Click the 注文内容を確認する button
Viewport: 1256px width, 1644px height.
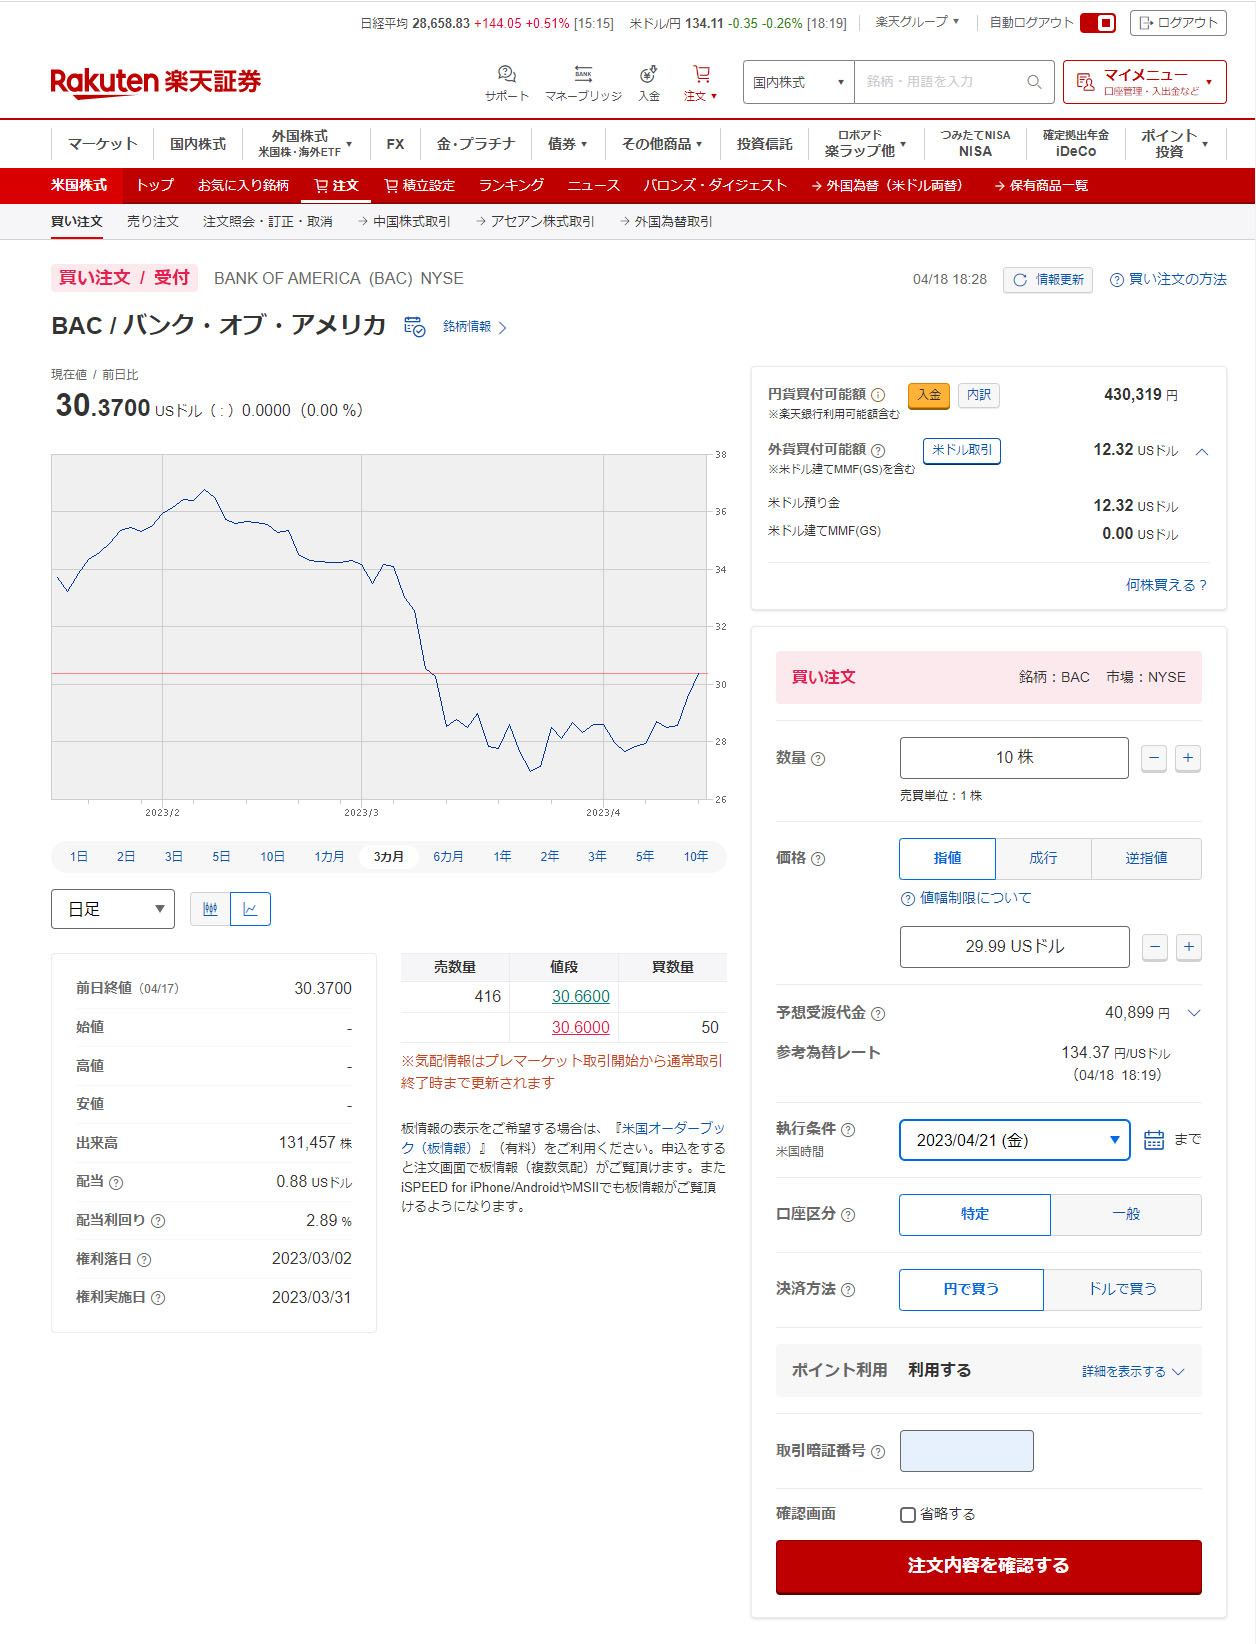[x=988, y=1566]
